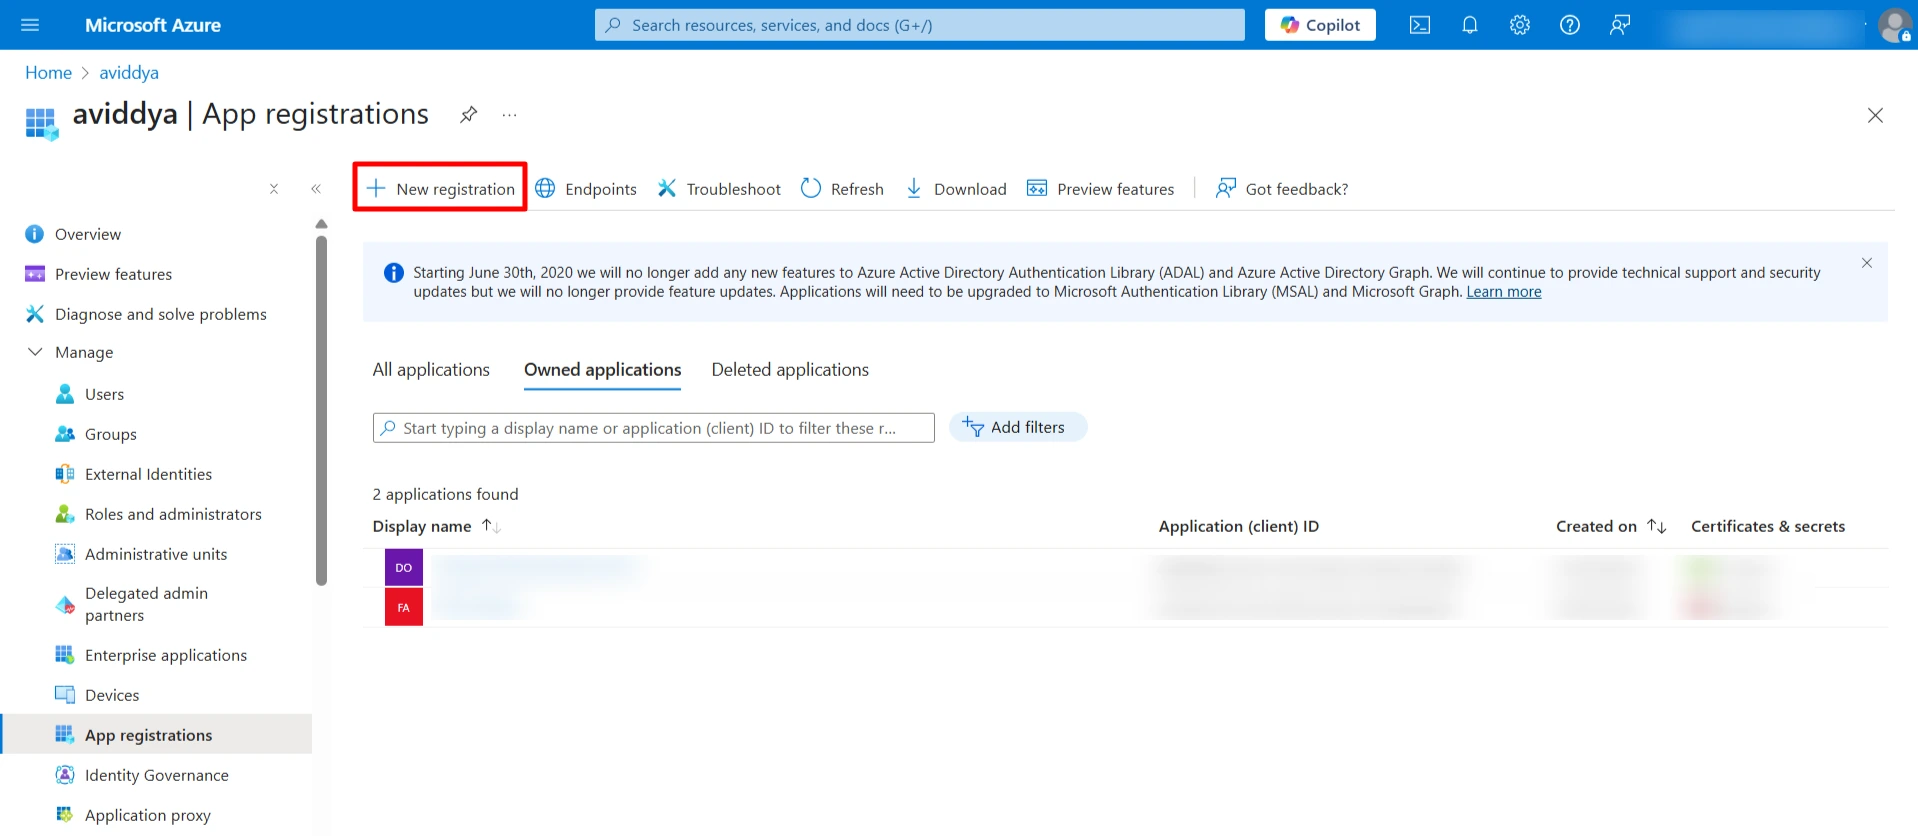Download the app registrations list
The image size is (1918, 836).
click(x=956, y=189)
